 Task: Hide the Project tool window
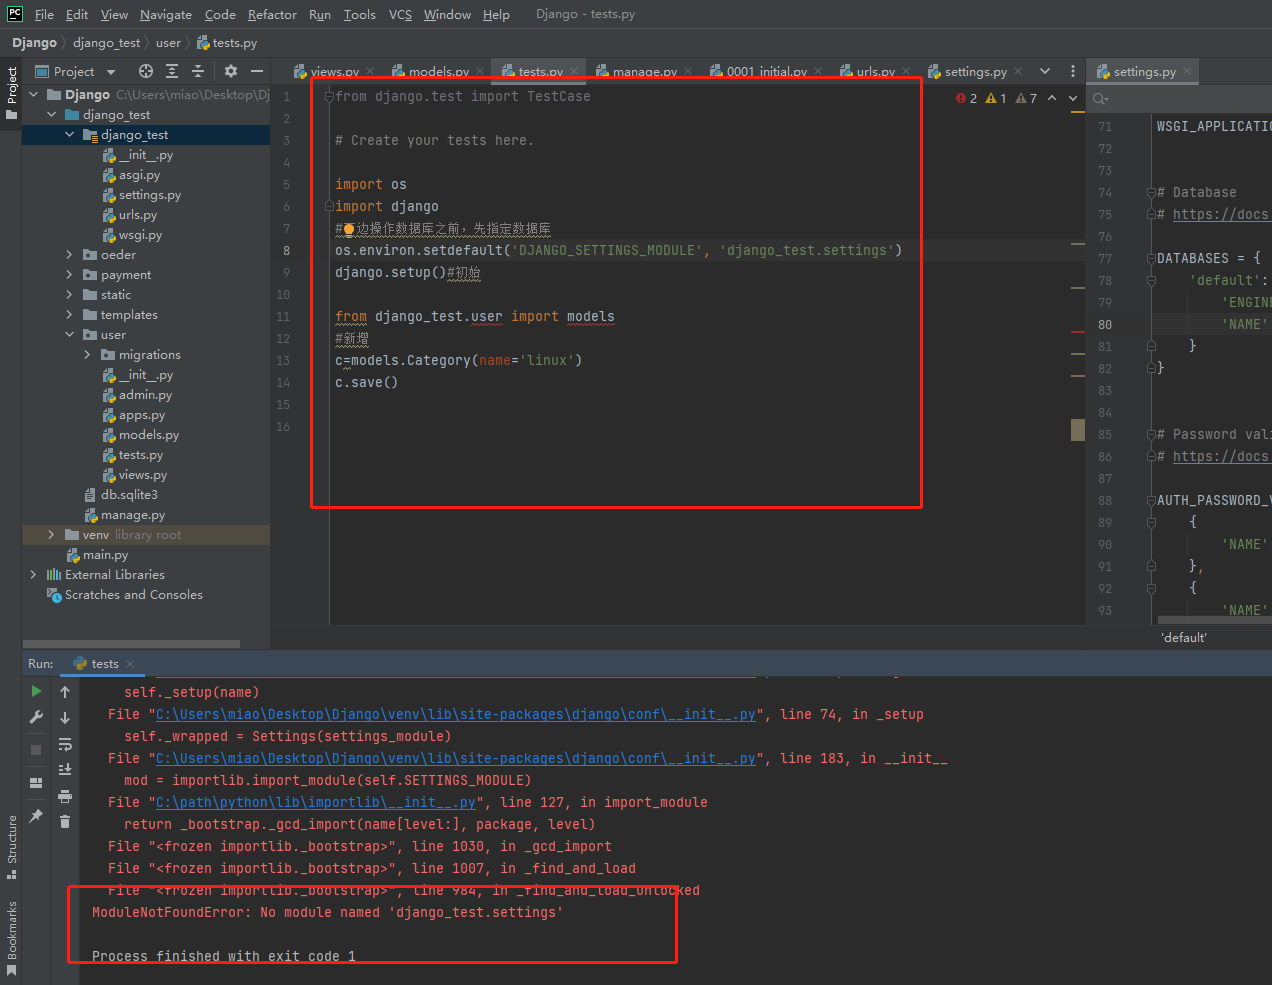pyautogui.click(x=257, y=71)
